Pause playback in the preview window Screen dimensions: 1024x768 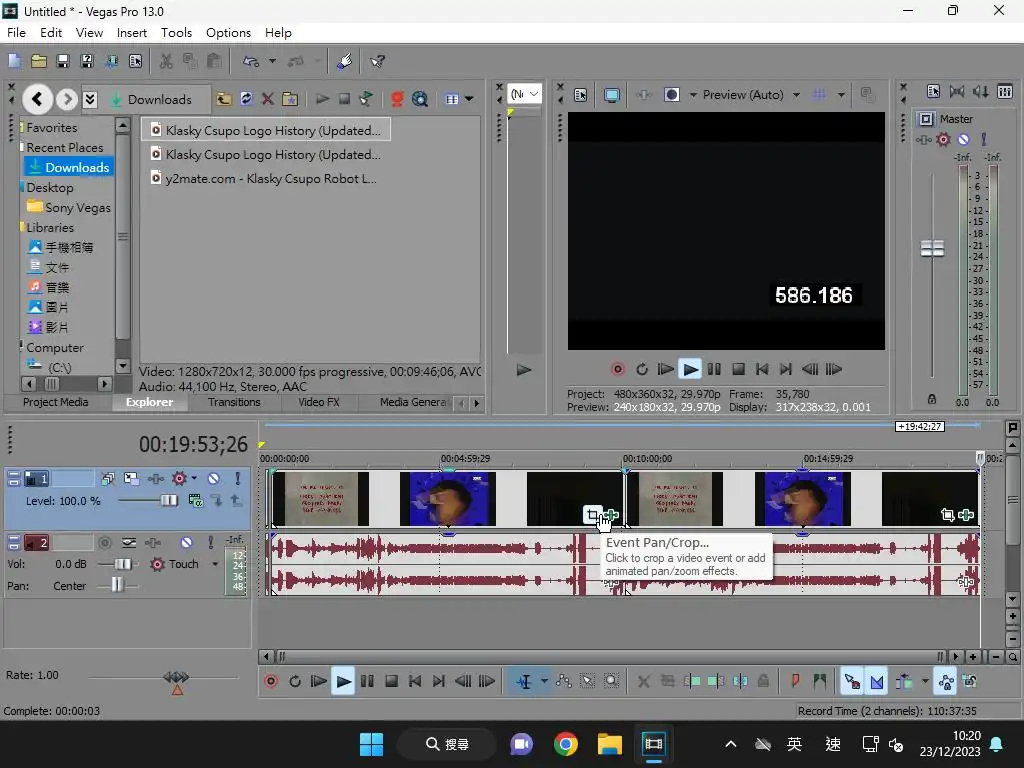click(714, 369)
